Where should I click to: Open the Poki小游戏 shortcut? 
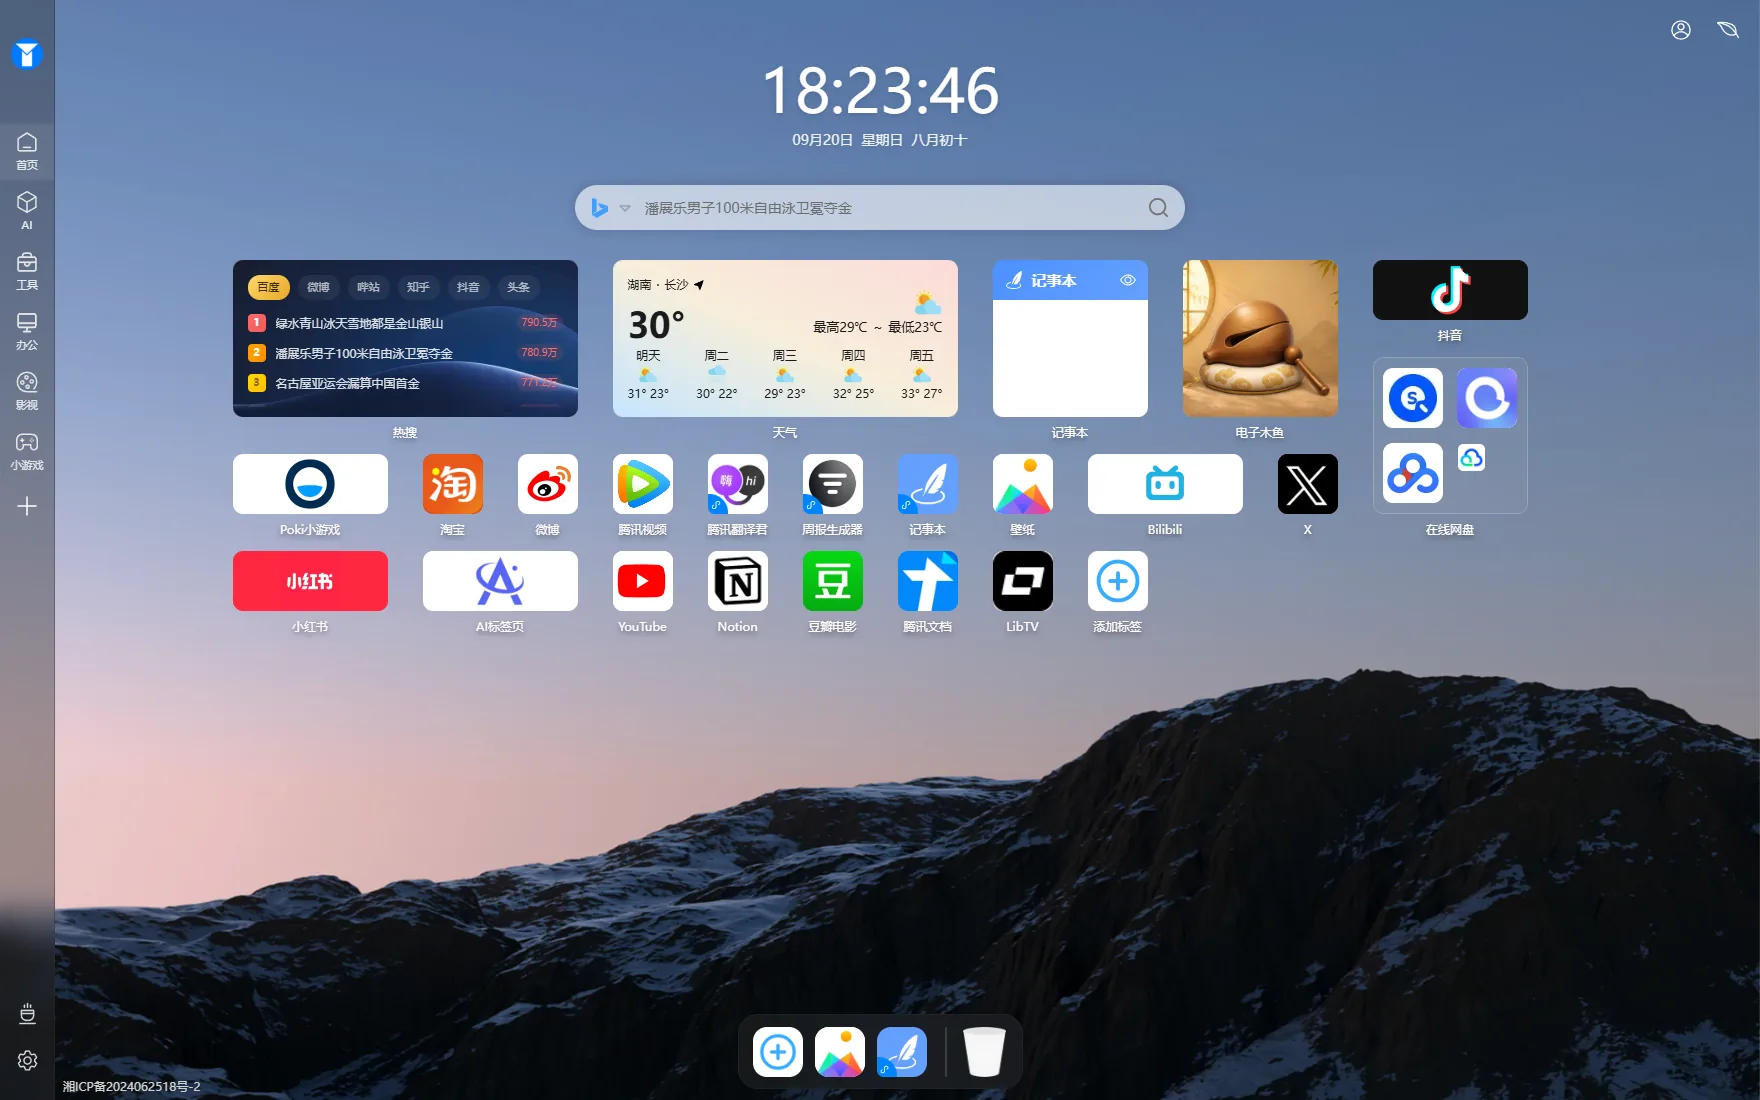click(x=310, y=484)
